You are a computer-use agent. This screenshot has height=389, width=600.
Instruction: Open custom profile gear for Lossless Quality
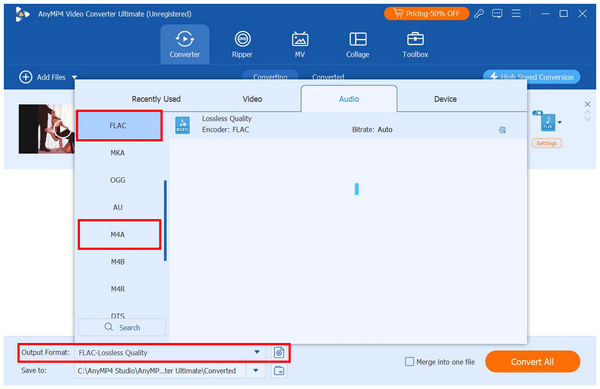click(x=502, y=130)
